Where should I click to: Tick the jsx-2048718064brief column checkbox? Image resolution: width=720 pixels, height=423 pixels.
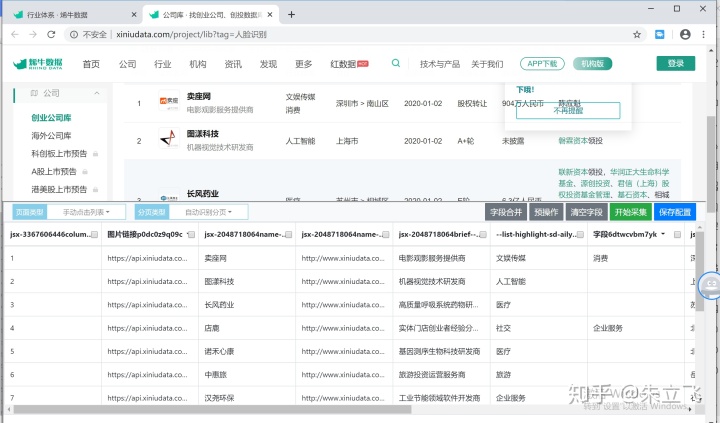[483, 235]
